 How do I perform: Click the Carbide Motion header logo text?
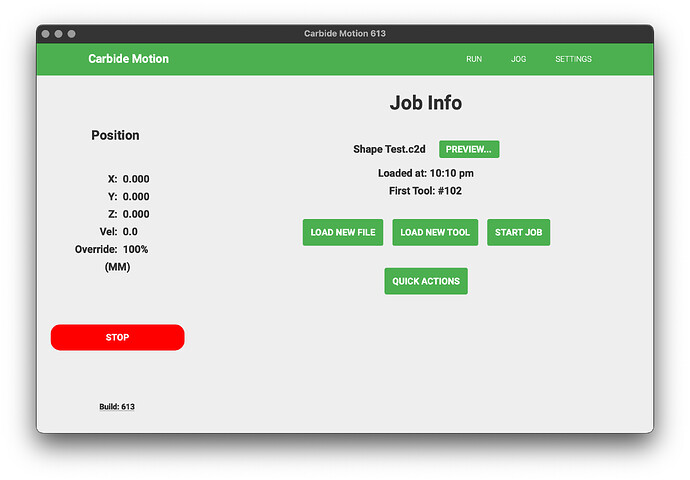(128, 59)
